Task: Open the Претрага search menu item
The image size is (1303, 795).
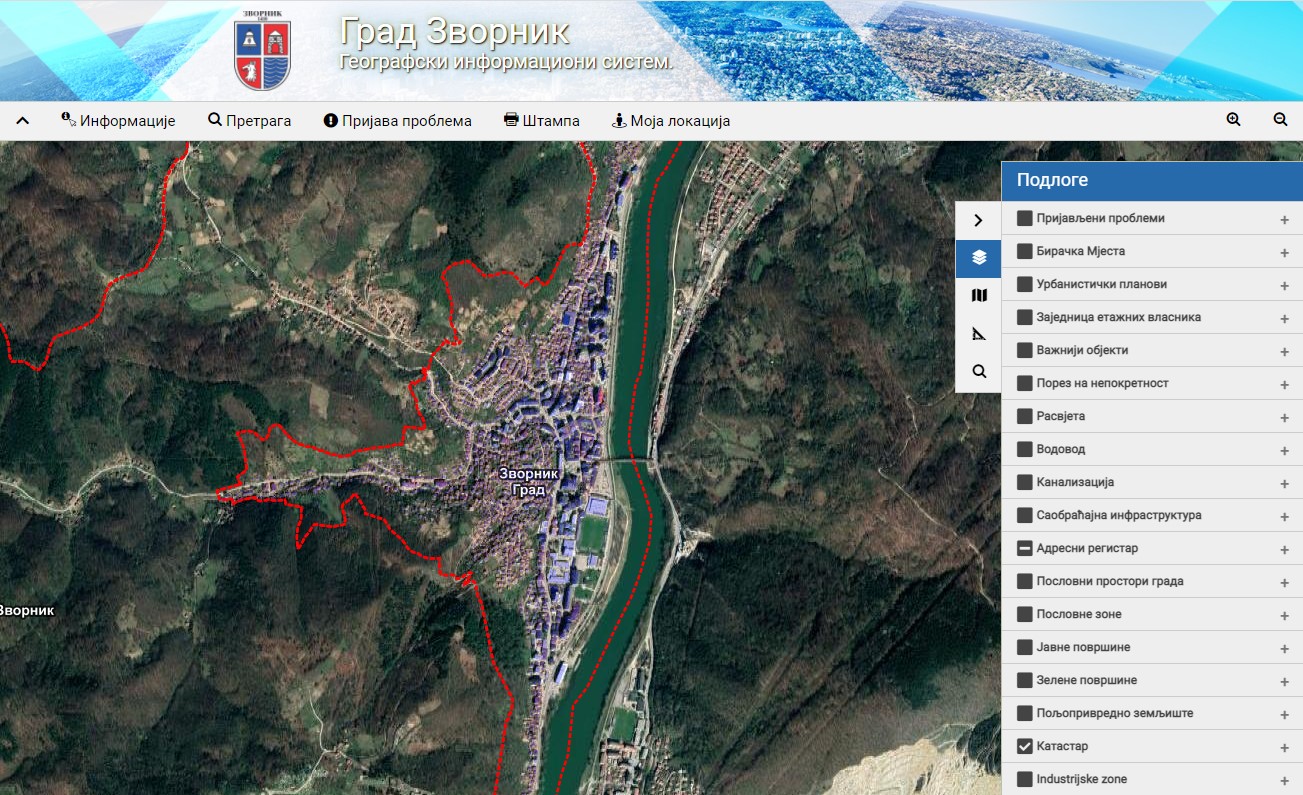Action: (x=250, y=121)
